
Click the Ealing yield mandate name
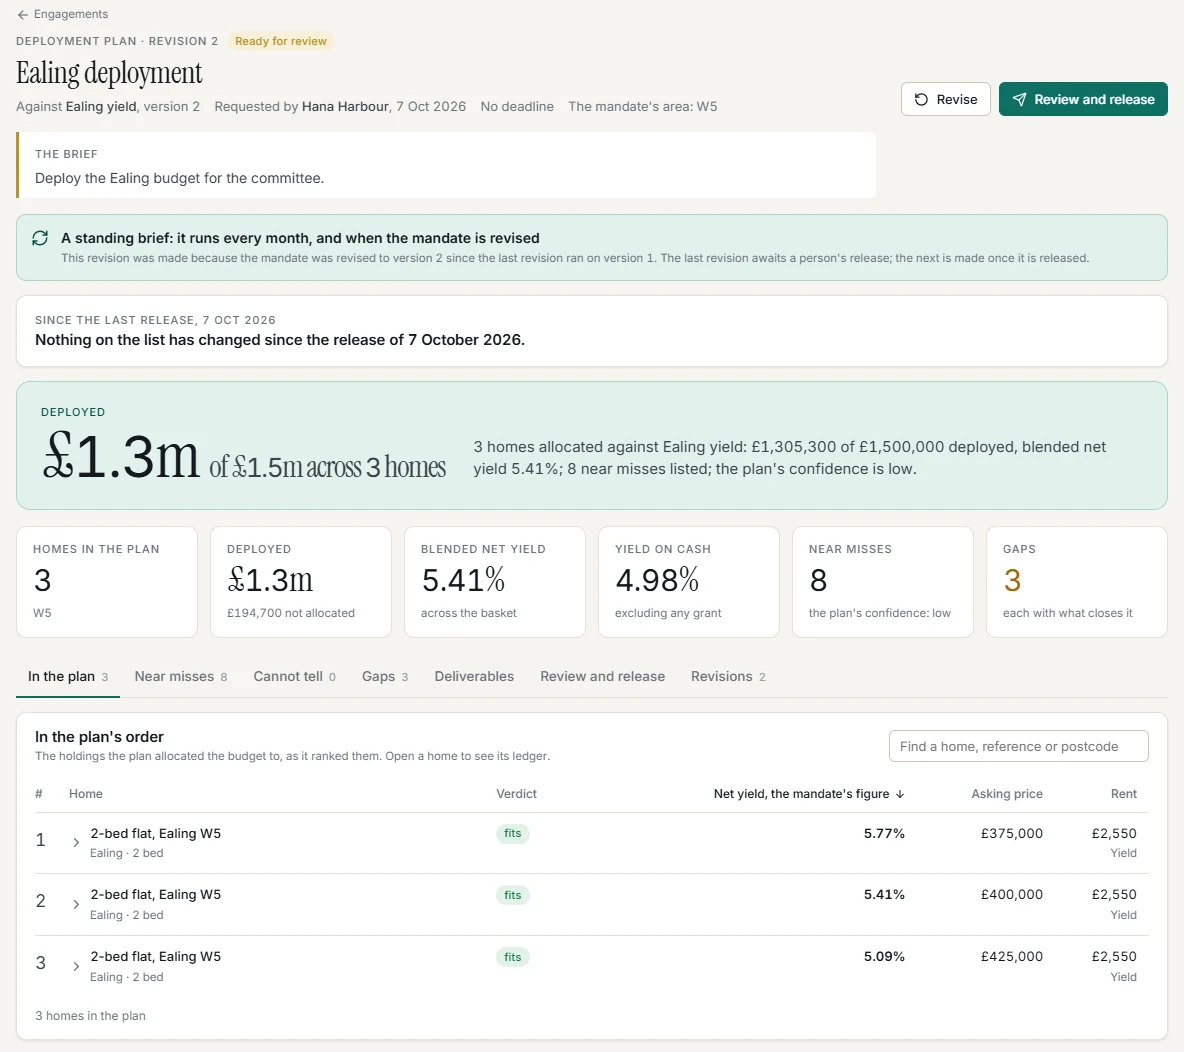click(x=101, y=106)
